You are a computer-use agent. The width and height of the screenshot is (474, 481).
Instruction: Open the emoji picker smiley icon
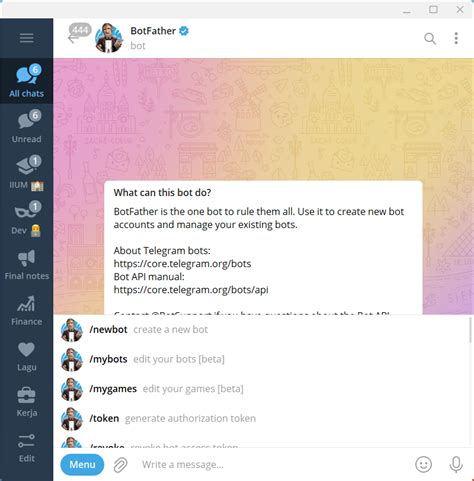[x=423, y=464]
